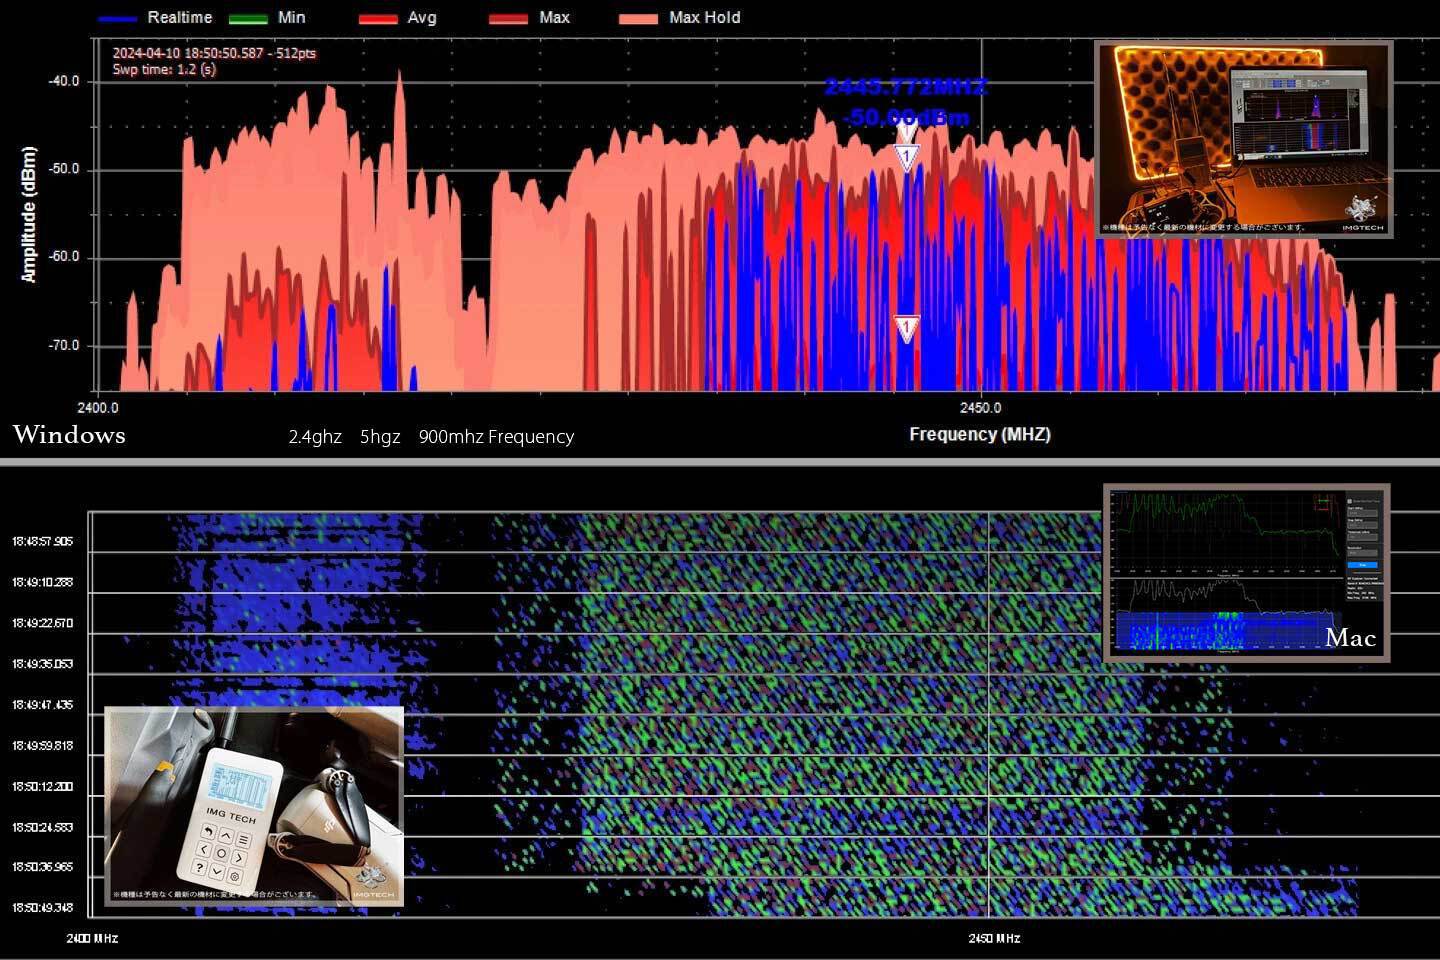Viewport: 1440px width, 960px height.
Task: Select the lower marker 1 near -70 dBm
Action: (x=906, y=328)
